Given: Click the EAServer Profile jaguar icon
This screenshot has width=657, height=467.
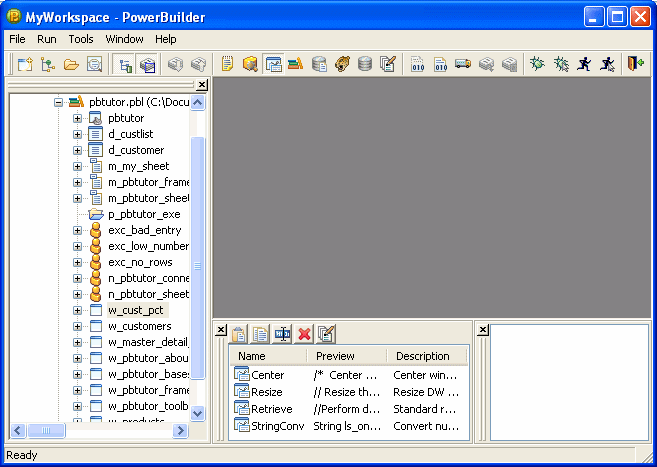Looking at the screenshot, I should coord(342,64).
